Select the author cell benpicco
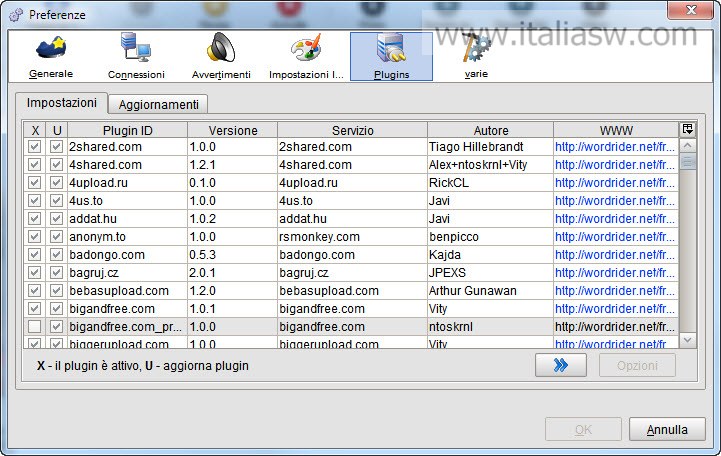 click(491, 236)
